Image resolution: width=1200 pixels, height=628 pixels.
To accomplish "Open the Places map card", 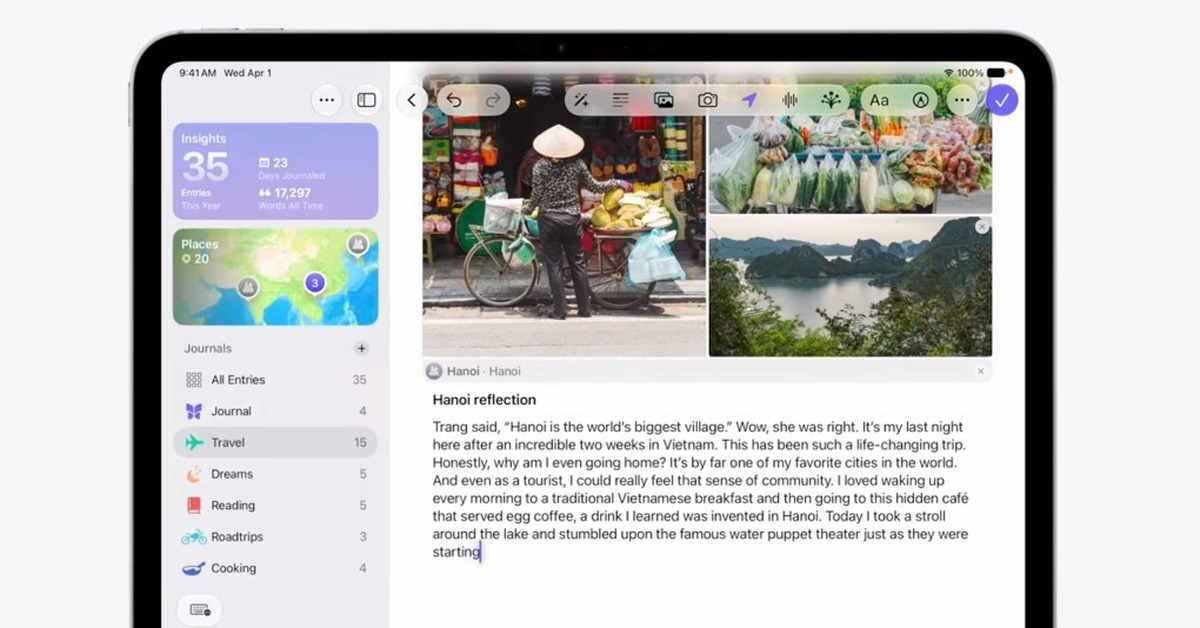I will pyautogui.click(x=276, y=277).
